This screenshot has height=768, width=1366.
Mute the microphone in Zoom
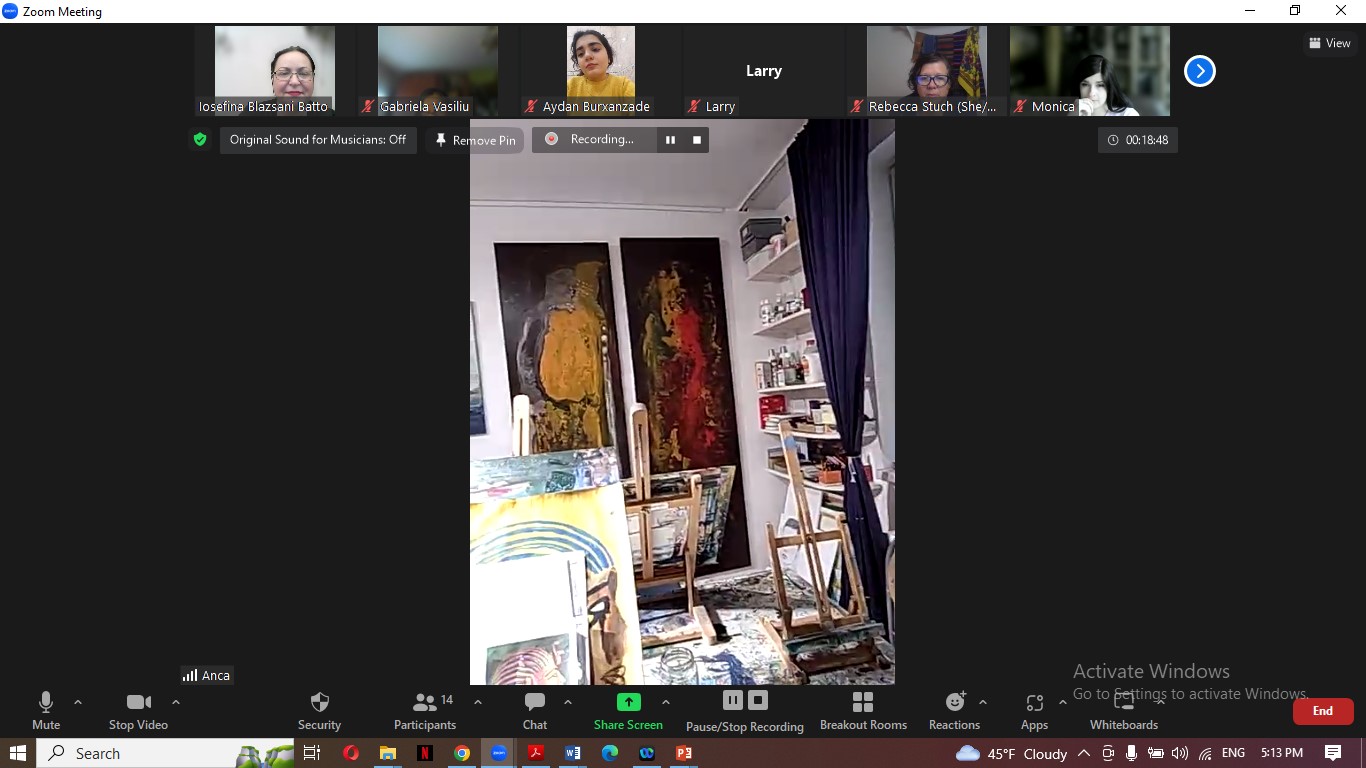pos(46,711)
